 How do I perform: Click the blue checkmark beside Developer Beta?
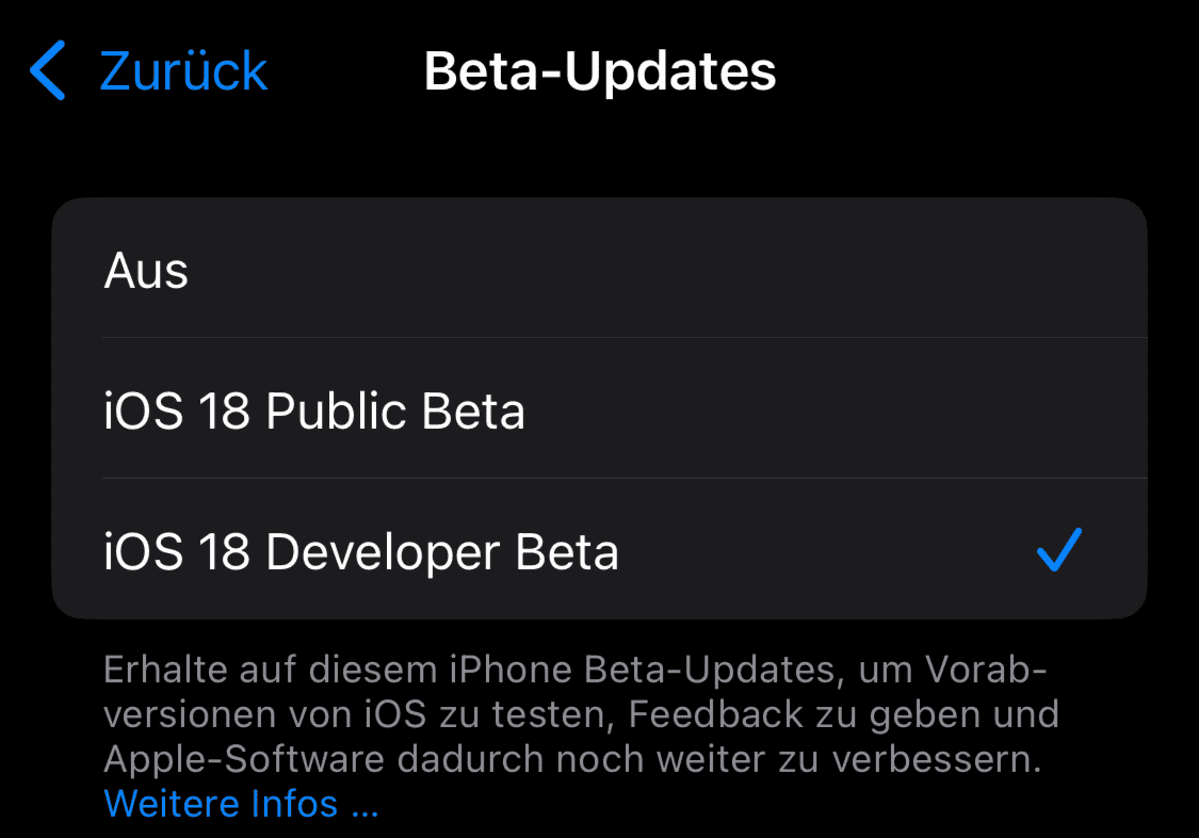[1059, 549]
